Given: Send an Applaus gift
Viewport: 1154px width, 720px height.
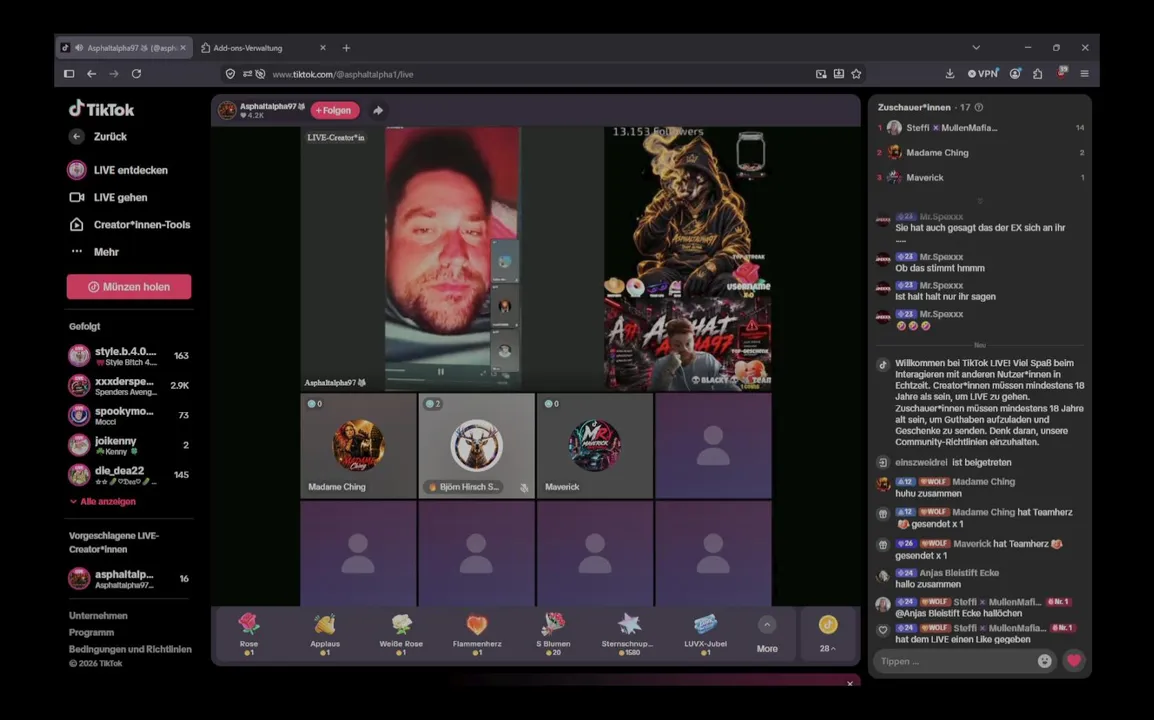Looking at the screenshot, I should [x=325, y=633].
